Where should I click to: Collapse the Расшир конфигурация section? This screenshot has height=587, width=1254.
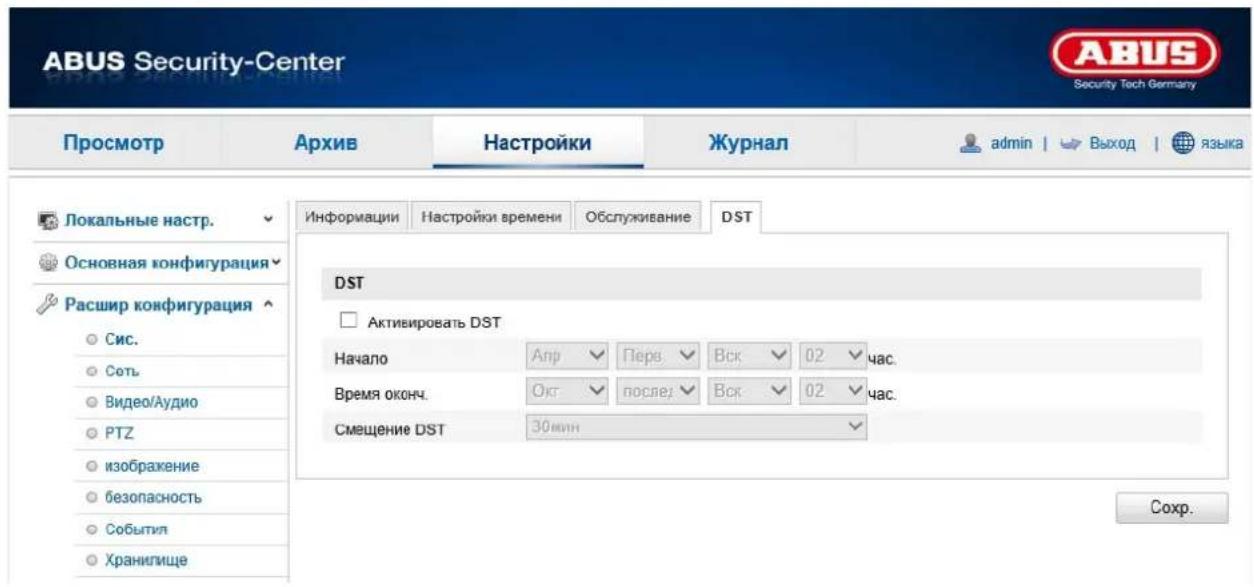pos(268,305)
